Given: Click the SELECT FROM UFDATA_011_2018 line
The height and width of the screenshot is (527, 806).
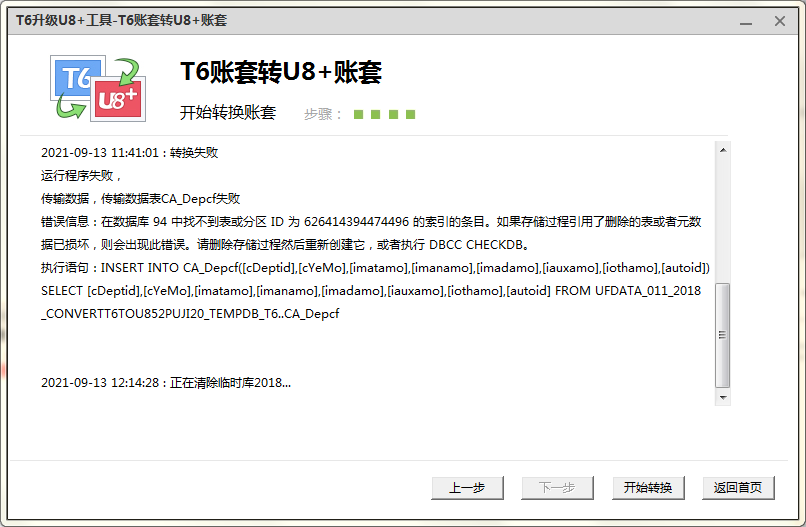Looking at the screenshot, I should coord(371,291).
